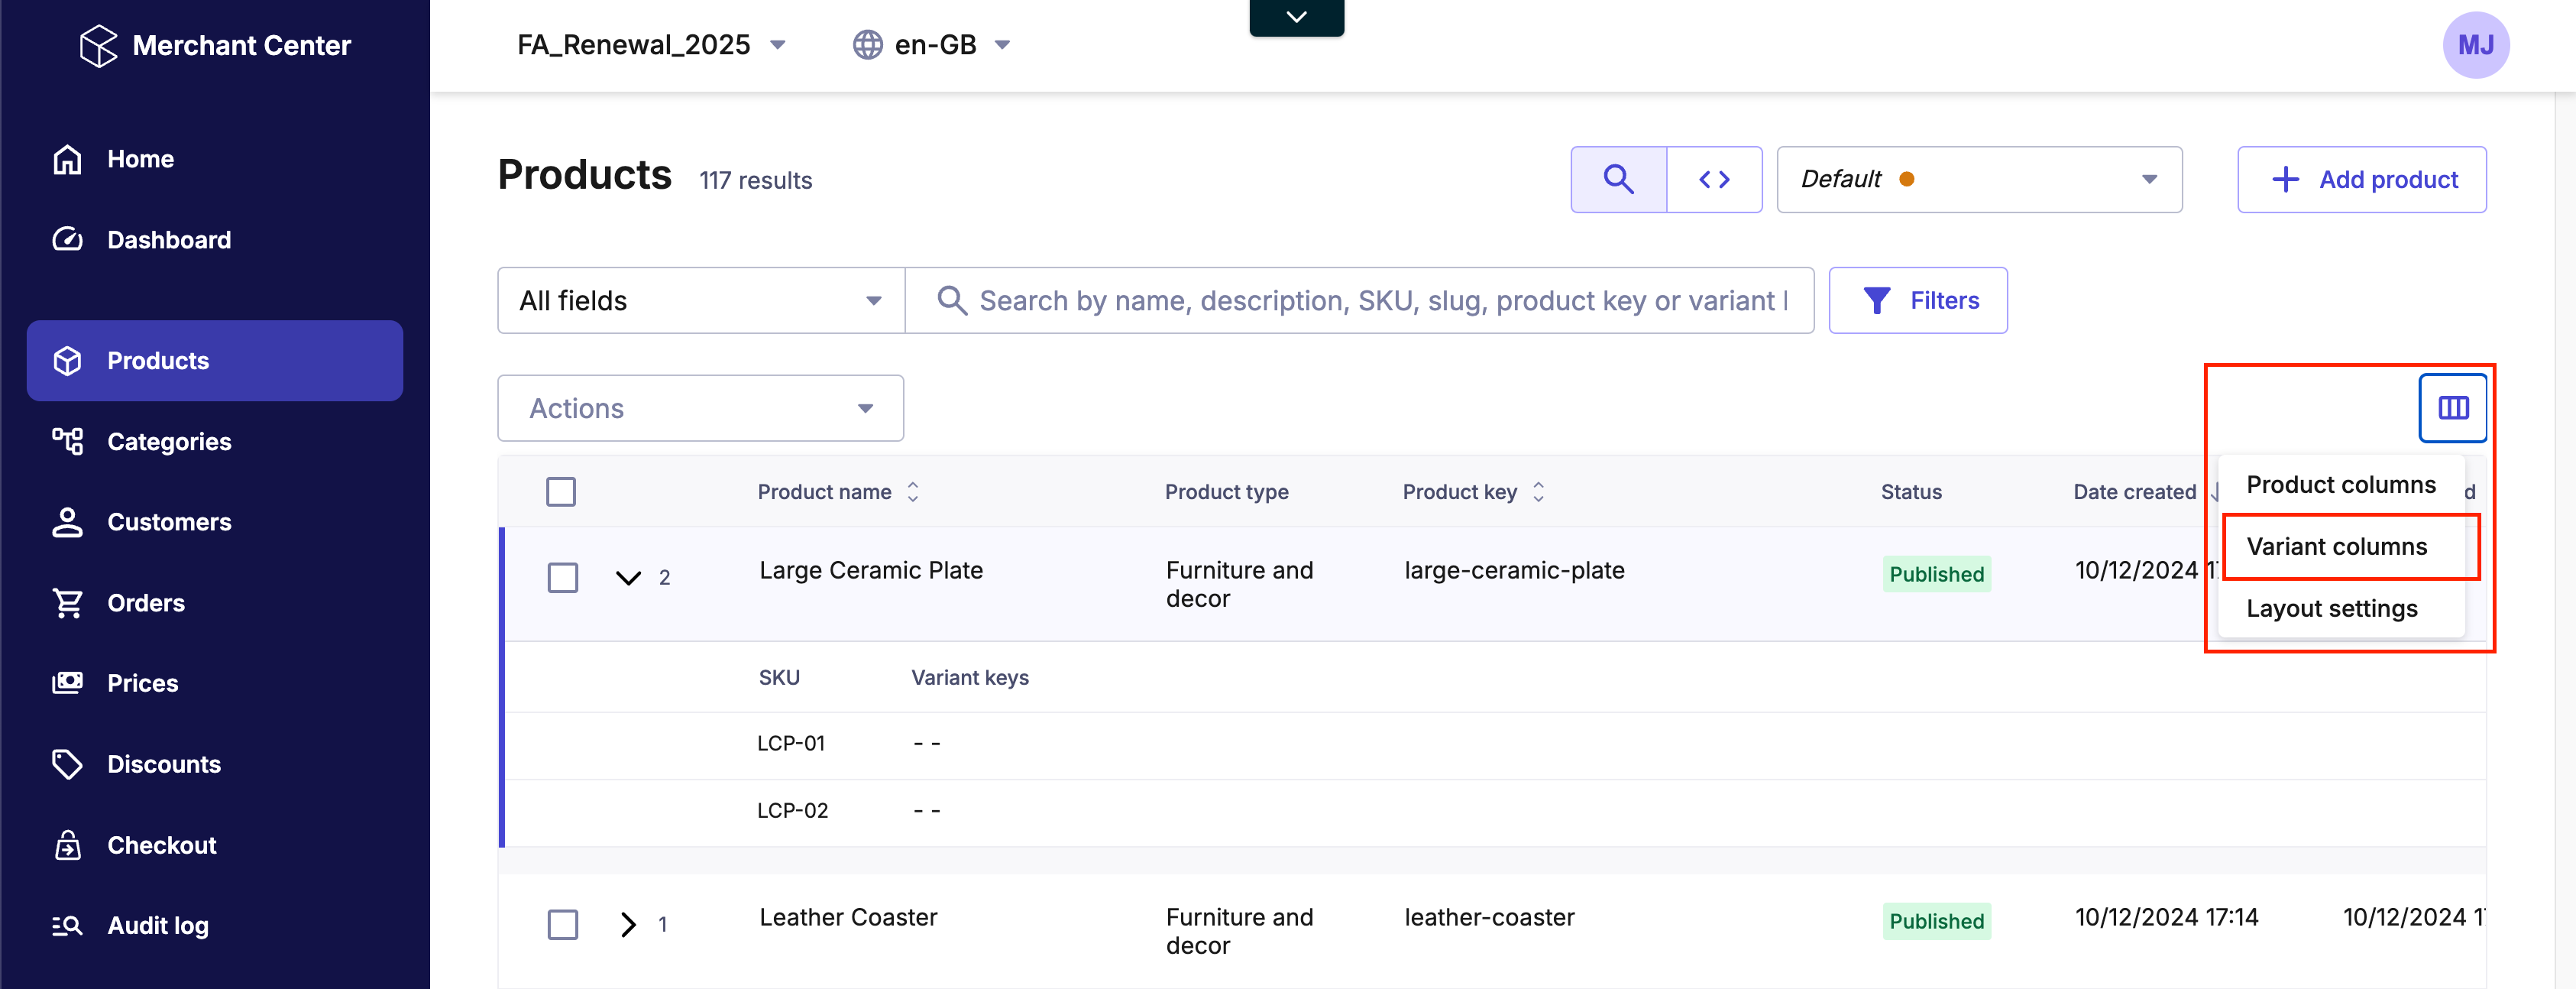The height and width of the screenshot is (989, 2576).
Task: Open the Audit log sidebar icon
Action: 67,925
